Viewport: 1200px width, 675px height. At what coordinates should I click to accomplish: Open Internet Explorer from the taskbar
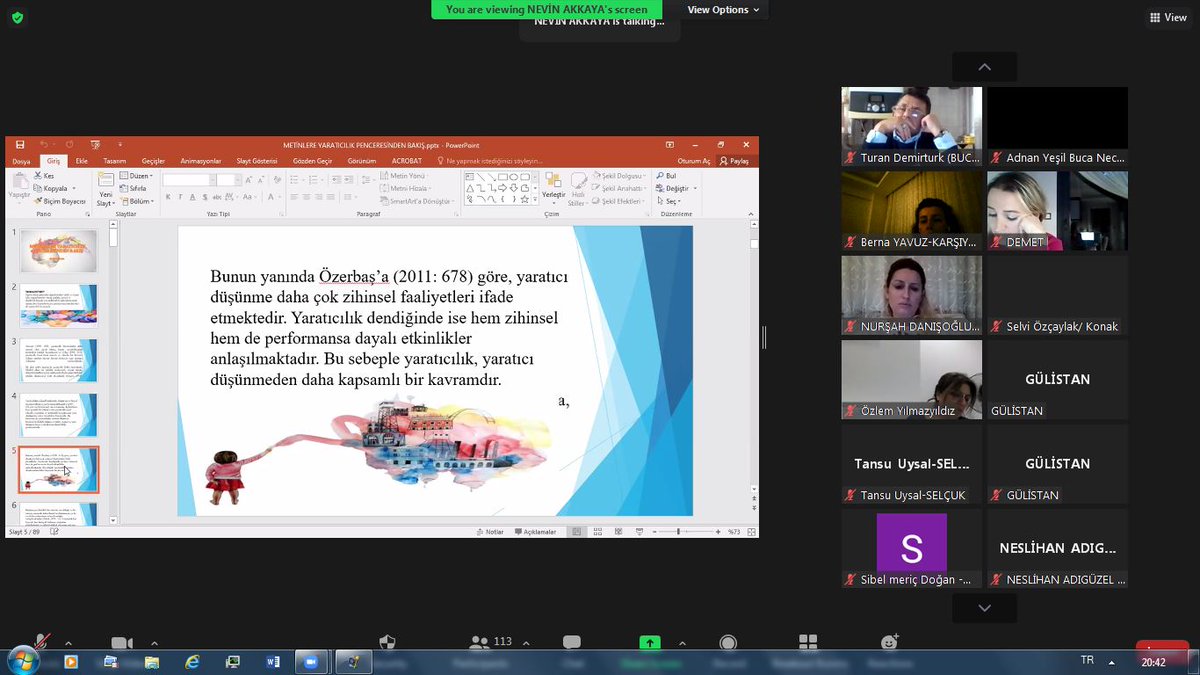pyautogui.click(x=192, y=662)
